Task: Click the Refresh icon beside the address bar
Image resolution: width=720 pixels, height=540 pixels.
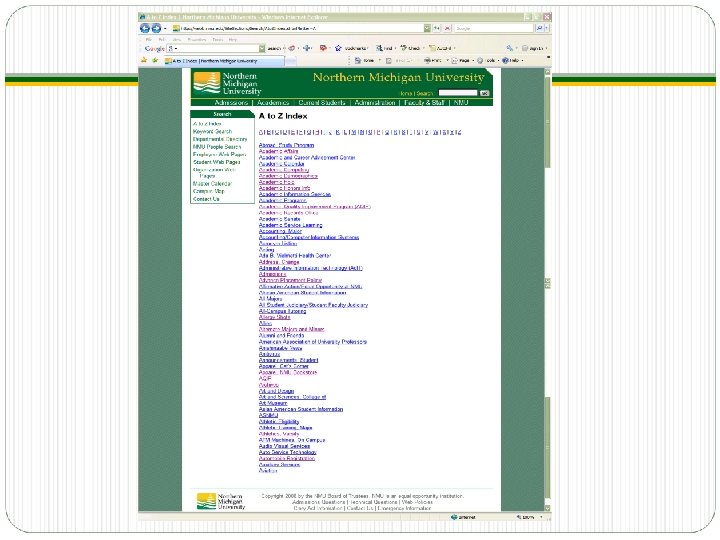Action: [437, 28]
